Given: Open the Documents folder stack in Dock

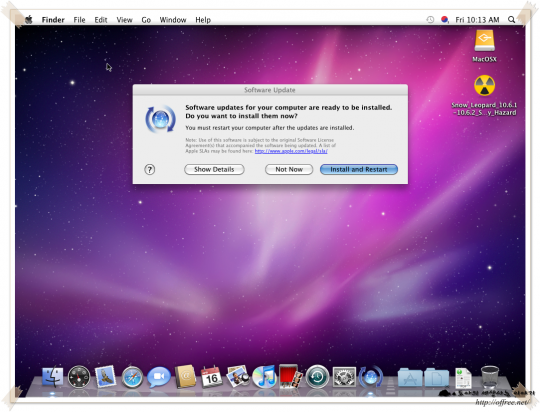Looking at the screenshot, I should 436,377.
